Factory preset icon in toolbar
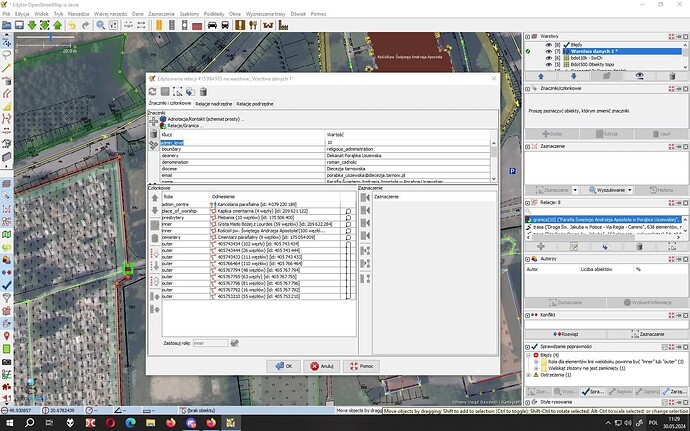 (283, 25)
